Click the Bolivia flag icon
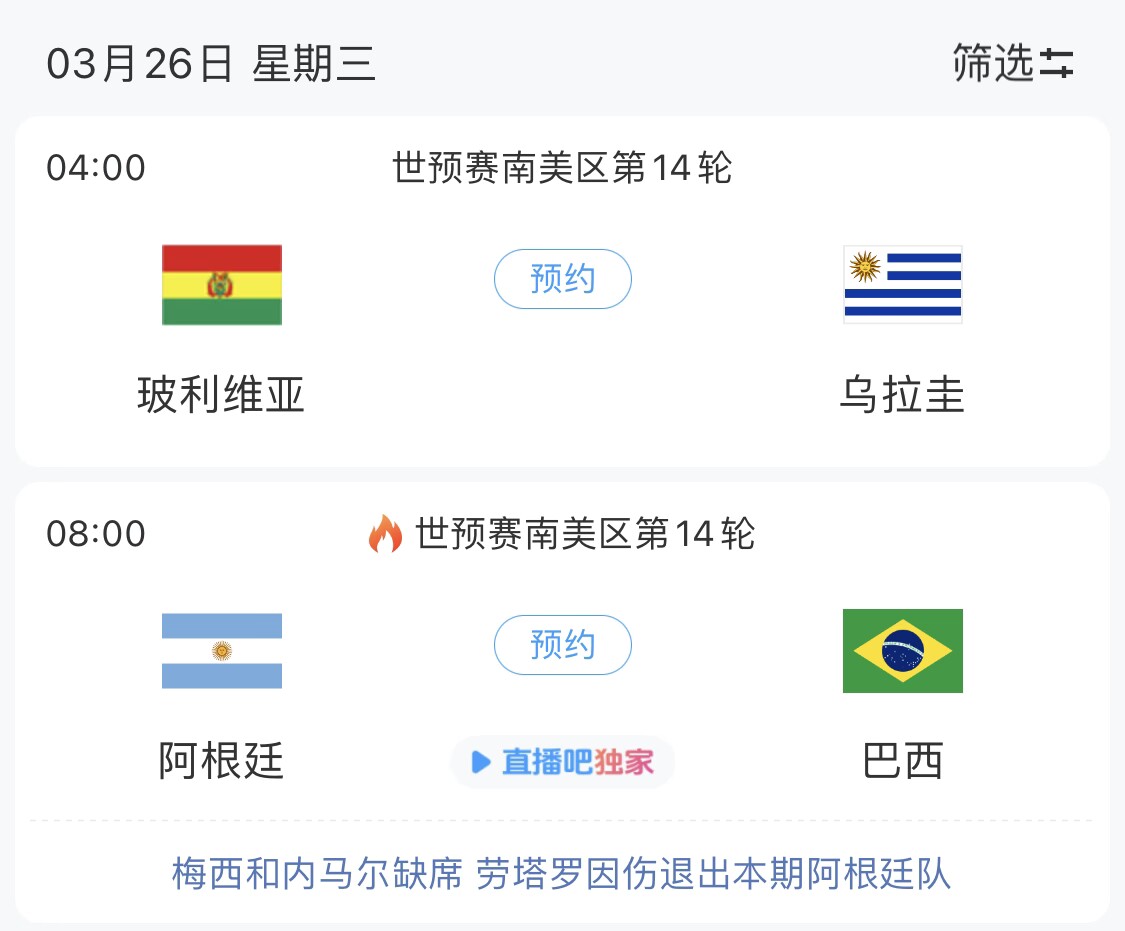Image resolution: width=1125 pixels, height=931 pixels. (221, 284)
